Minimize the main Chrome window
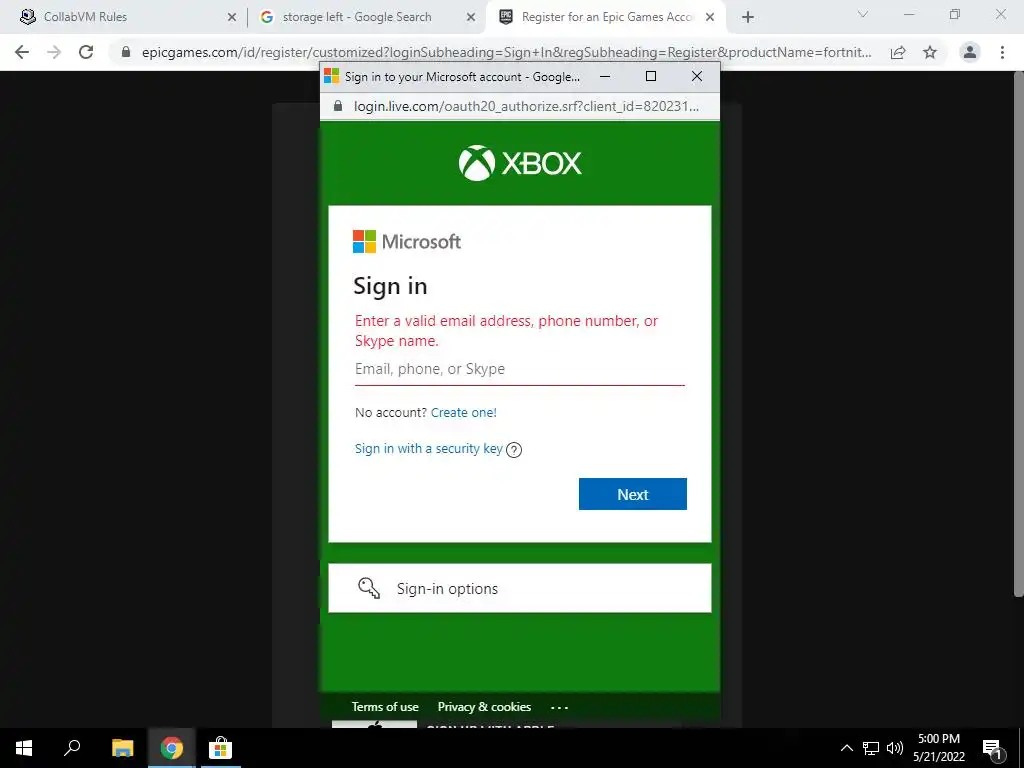This screenshot has height=768, width=1024. pos(909,14)
